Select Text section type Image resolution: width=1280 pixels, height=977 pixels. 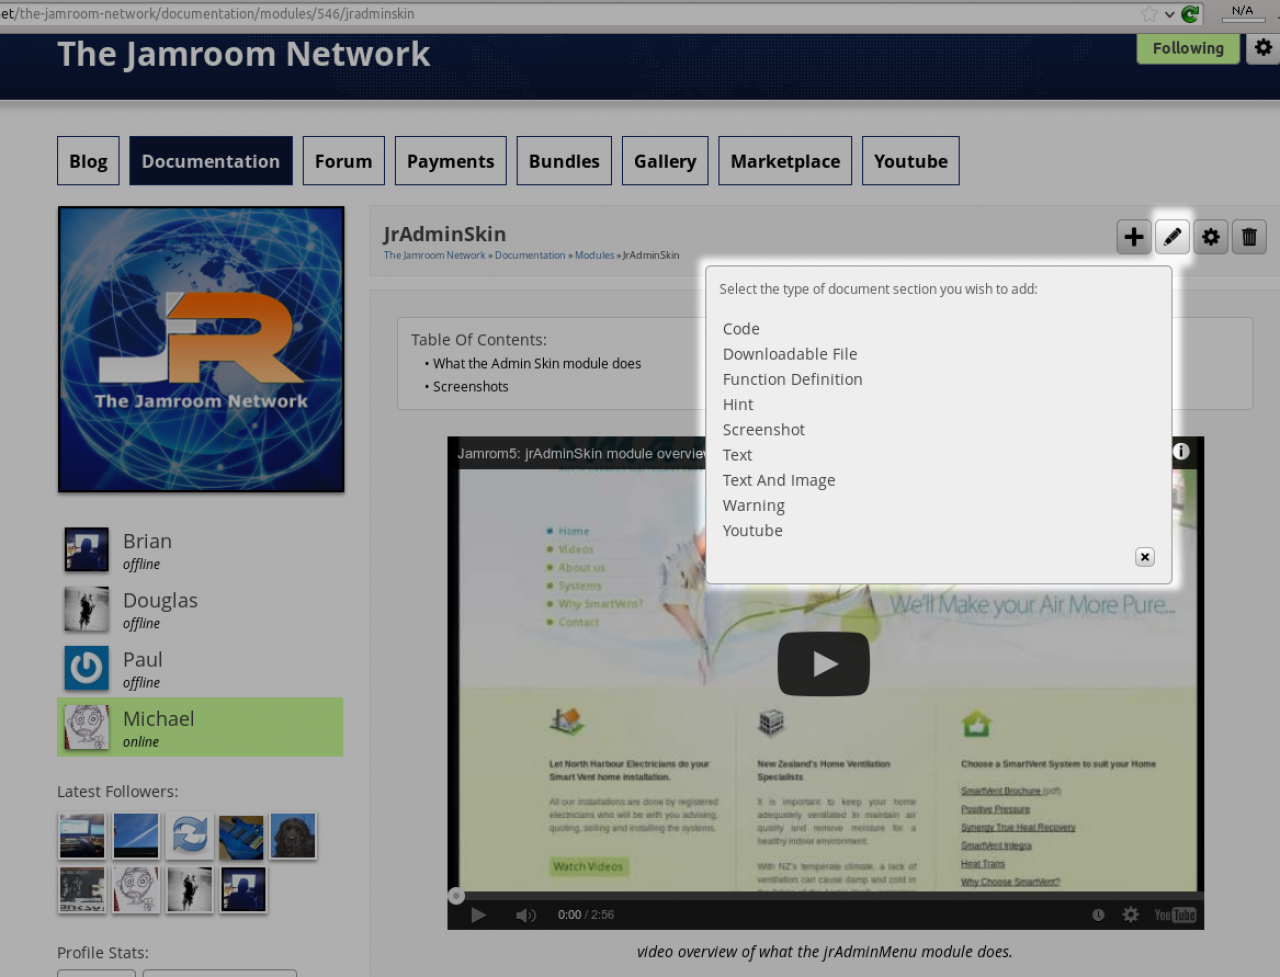tap(737, 455)
